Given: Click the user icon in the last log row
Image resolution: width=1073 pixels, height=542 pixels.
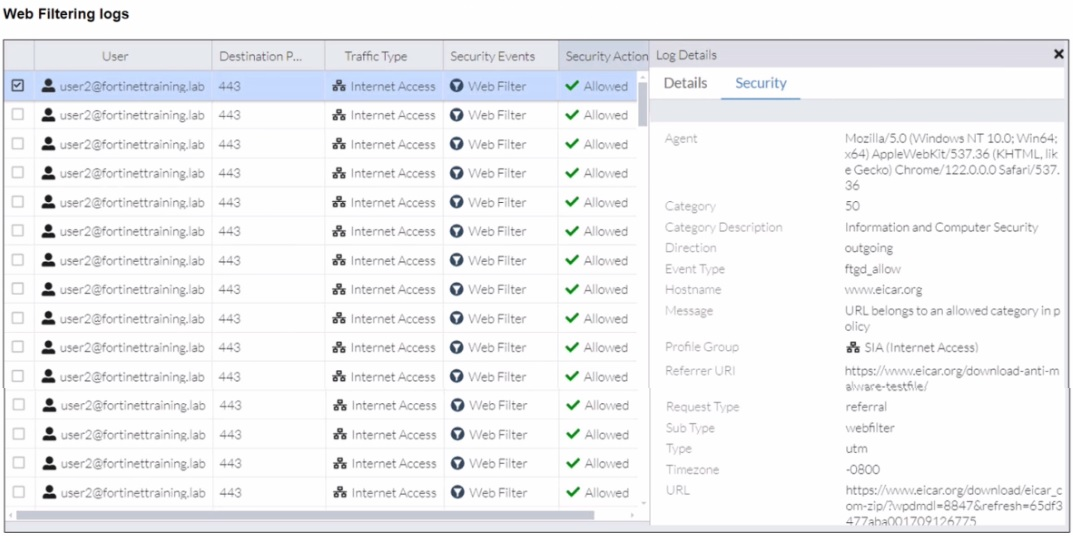Looking at the screenshot, I should [x=48, y=492].
